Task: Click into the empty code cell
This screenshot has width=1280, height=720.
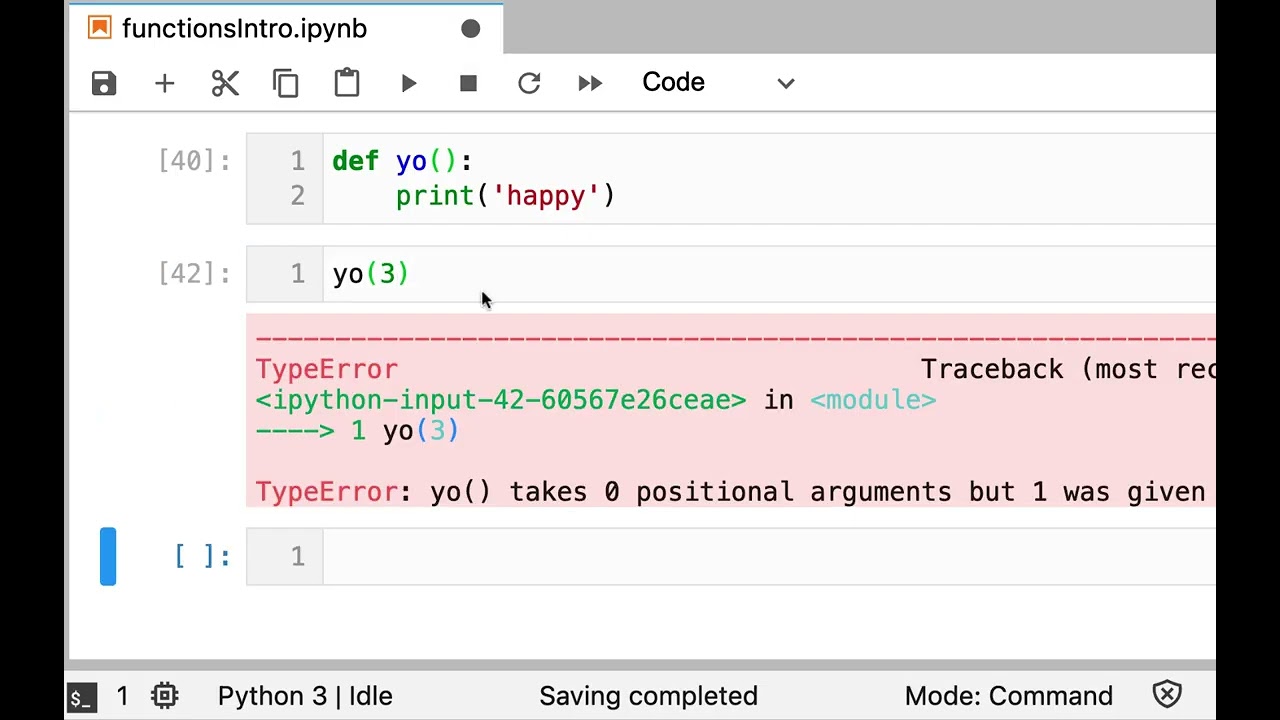Action: point(770,556)
